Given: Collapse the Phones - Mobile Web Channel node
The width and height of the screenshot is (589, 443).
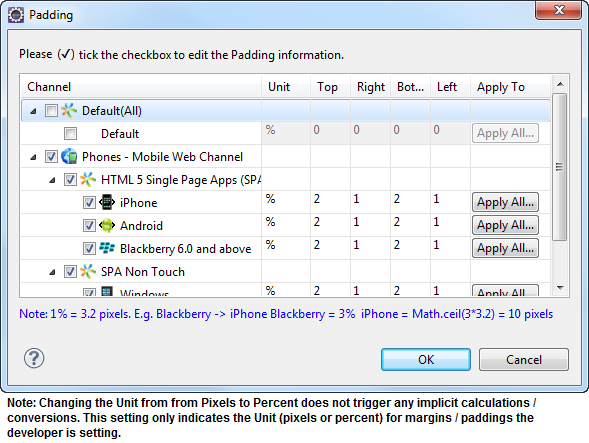Looking at the screenshot, I should click(33, 157).
